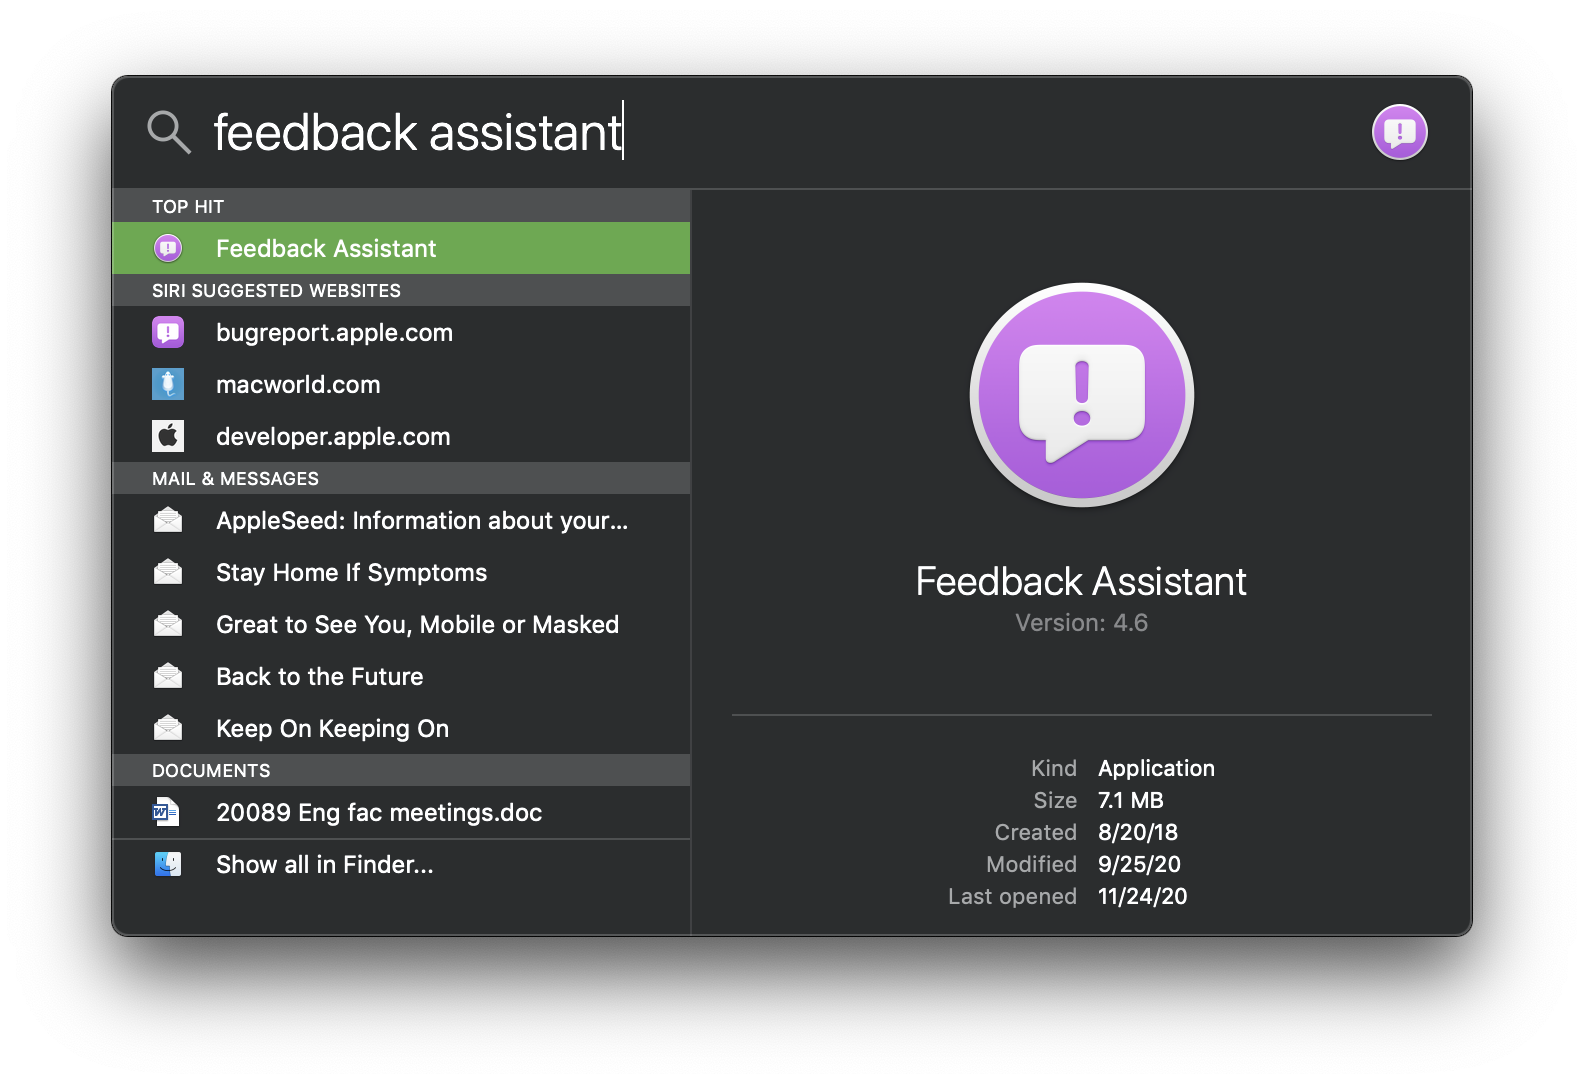
Task: Click the Last opened date 11/24/20
Action: (1143, 896)
